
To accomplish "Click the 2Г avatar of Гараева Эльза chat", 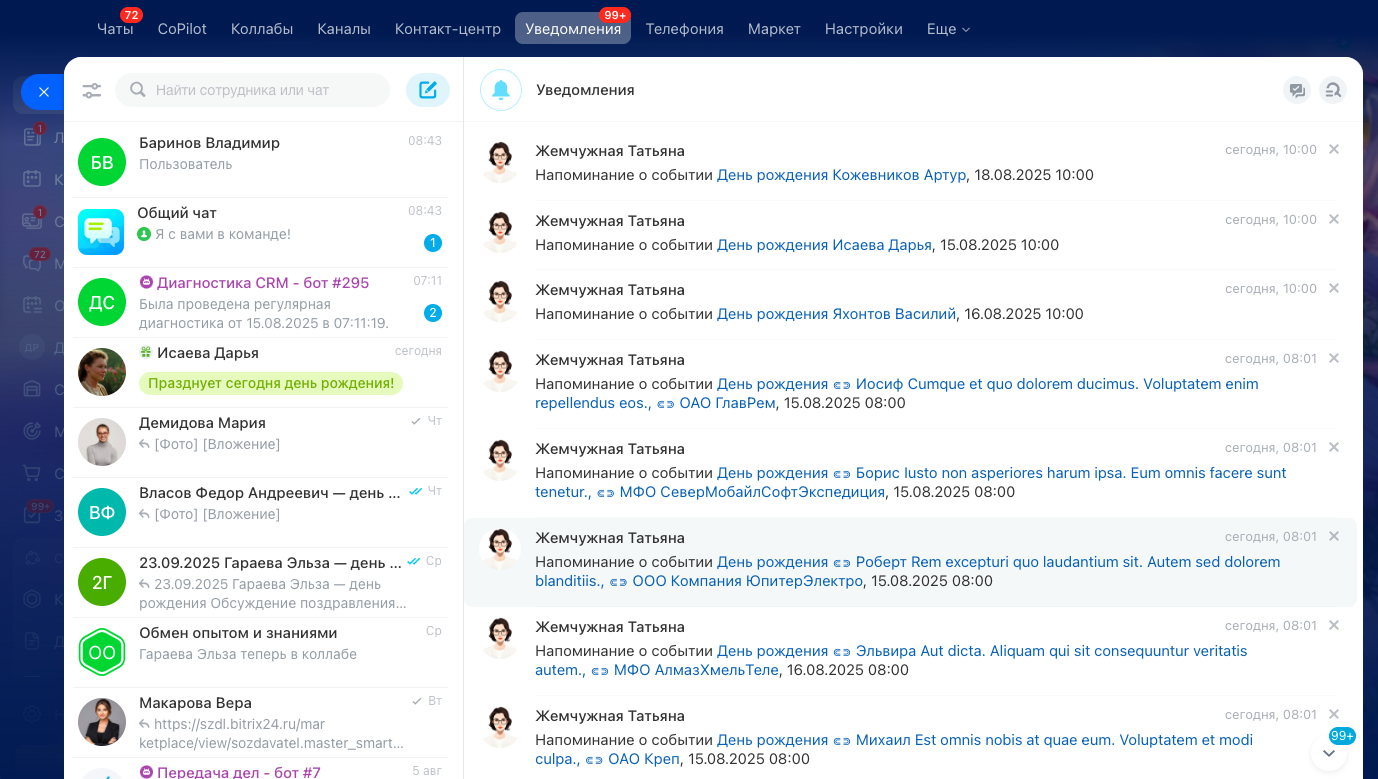I will point(102,582).
